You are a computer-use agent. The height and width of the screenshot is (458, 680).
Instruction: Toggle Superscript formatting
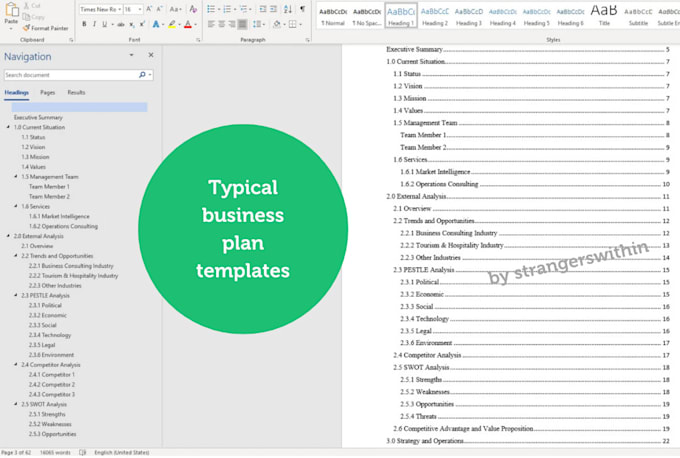click(x=142, y=24)
